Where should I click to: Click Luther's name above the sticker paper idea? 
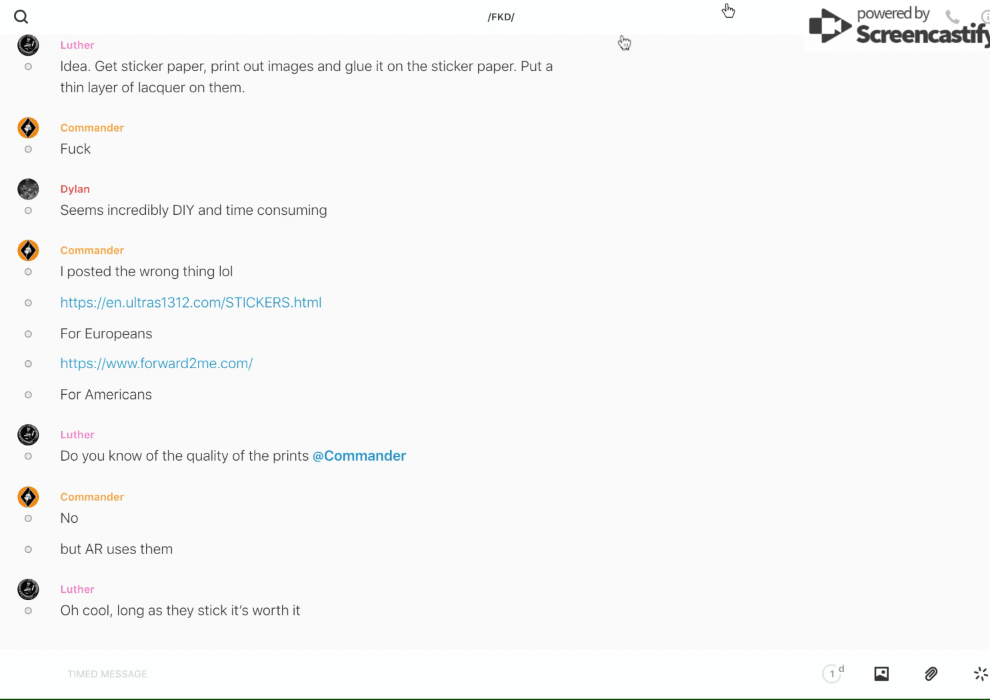tap(77, 45)
